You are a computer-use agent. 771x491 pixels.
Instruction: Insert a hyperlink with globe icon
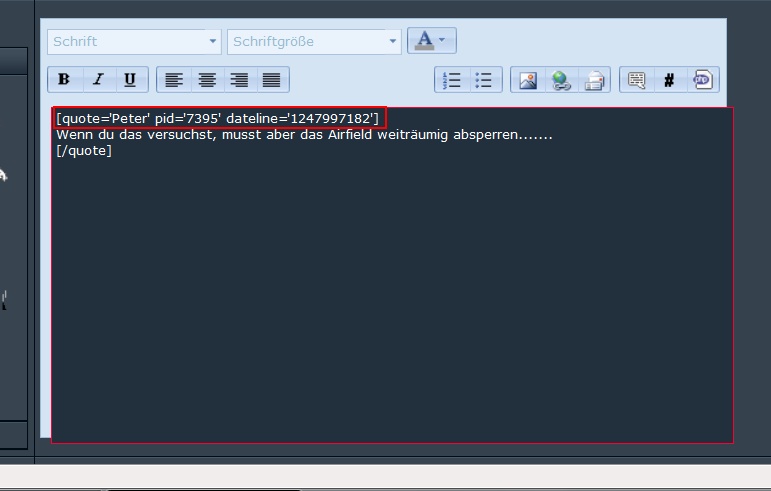coord(561,80)
